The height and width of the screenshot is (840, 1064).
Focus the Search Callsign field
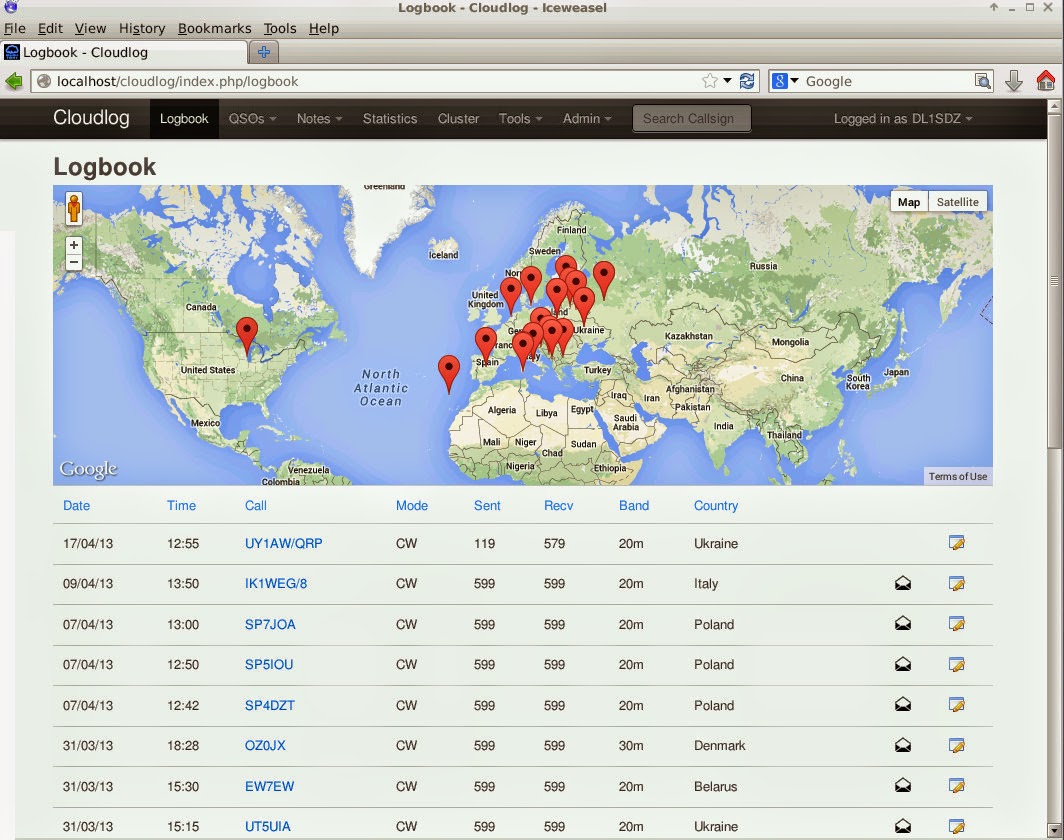691,119
